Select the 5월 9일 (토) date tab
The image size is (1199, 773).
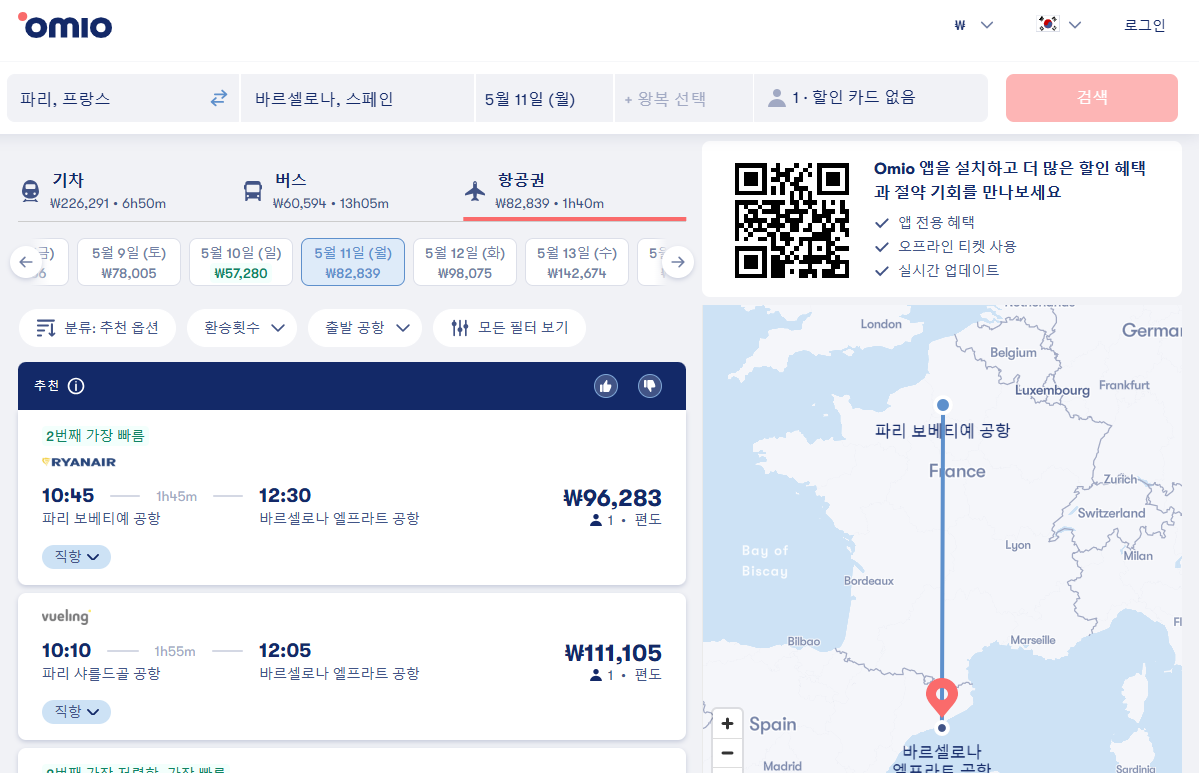tap(128, 262)
